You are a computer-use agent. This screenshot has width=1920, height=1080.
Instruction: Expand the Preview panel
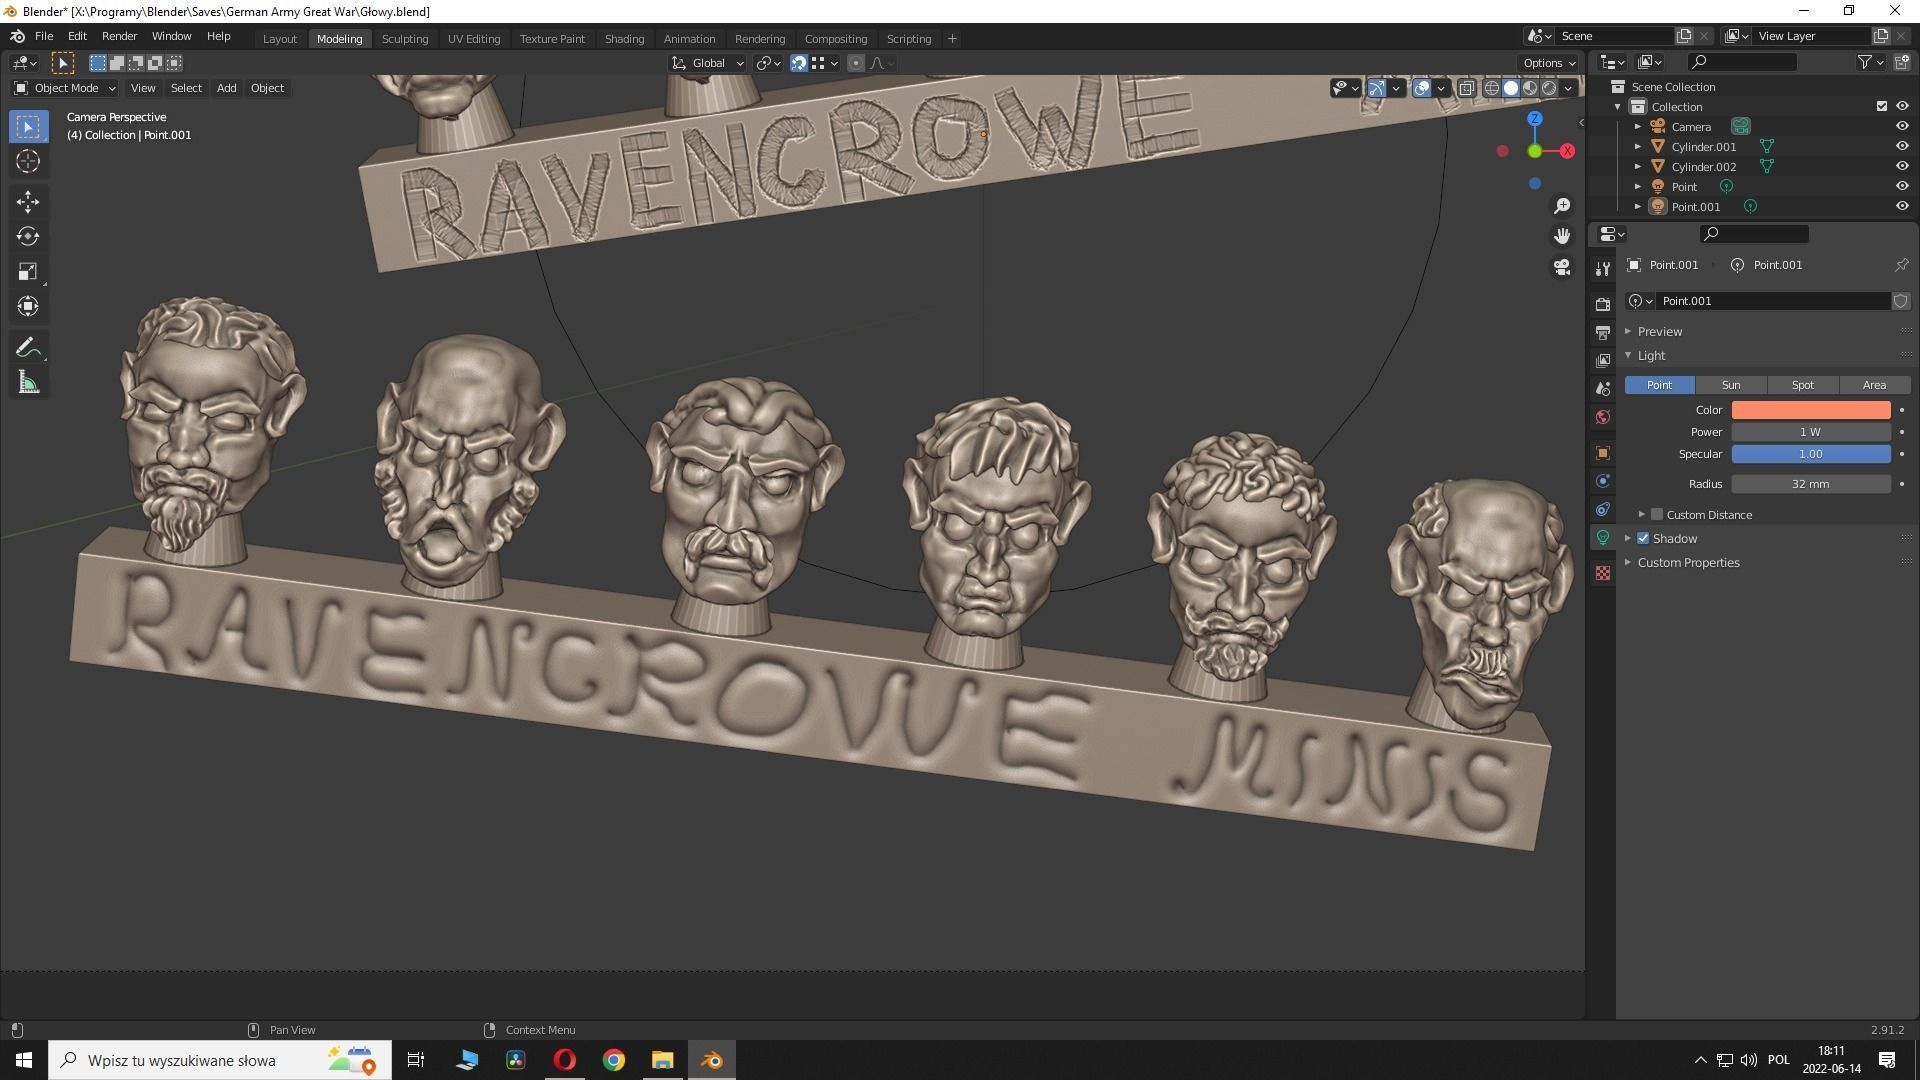(1659, 332)
